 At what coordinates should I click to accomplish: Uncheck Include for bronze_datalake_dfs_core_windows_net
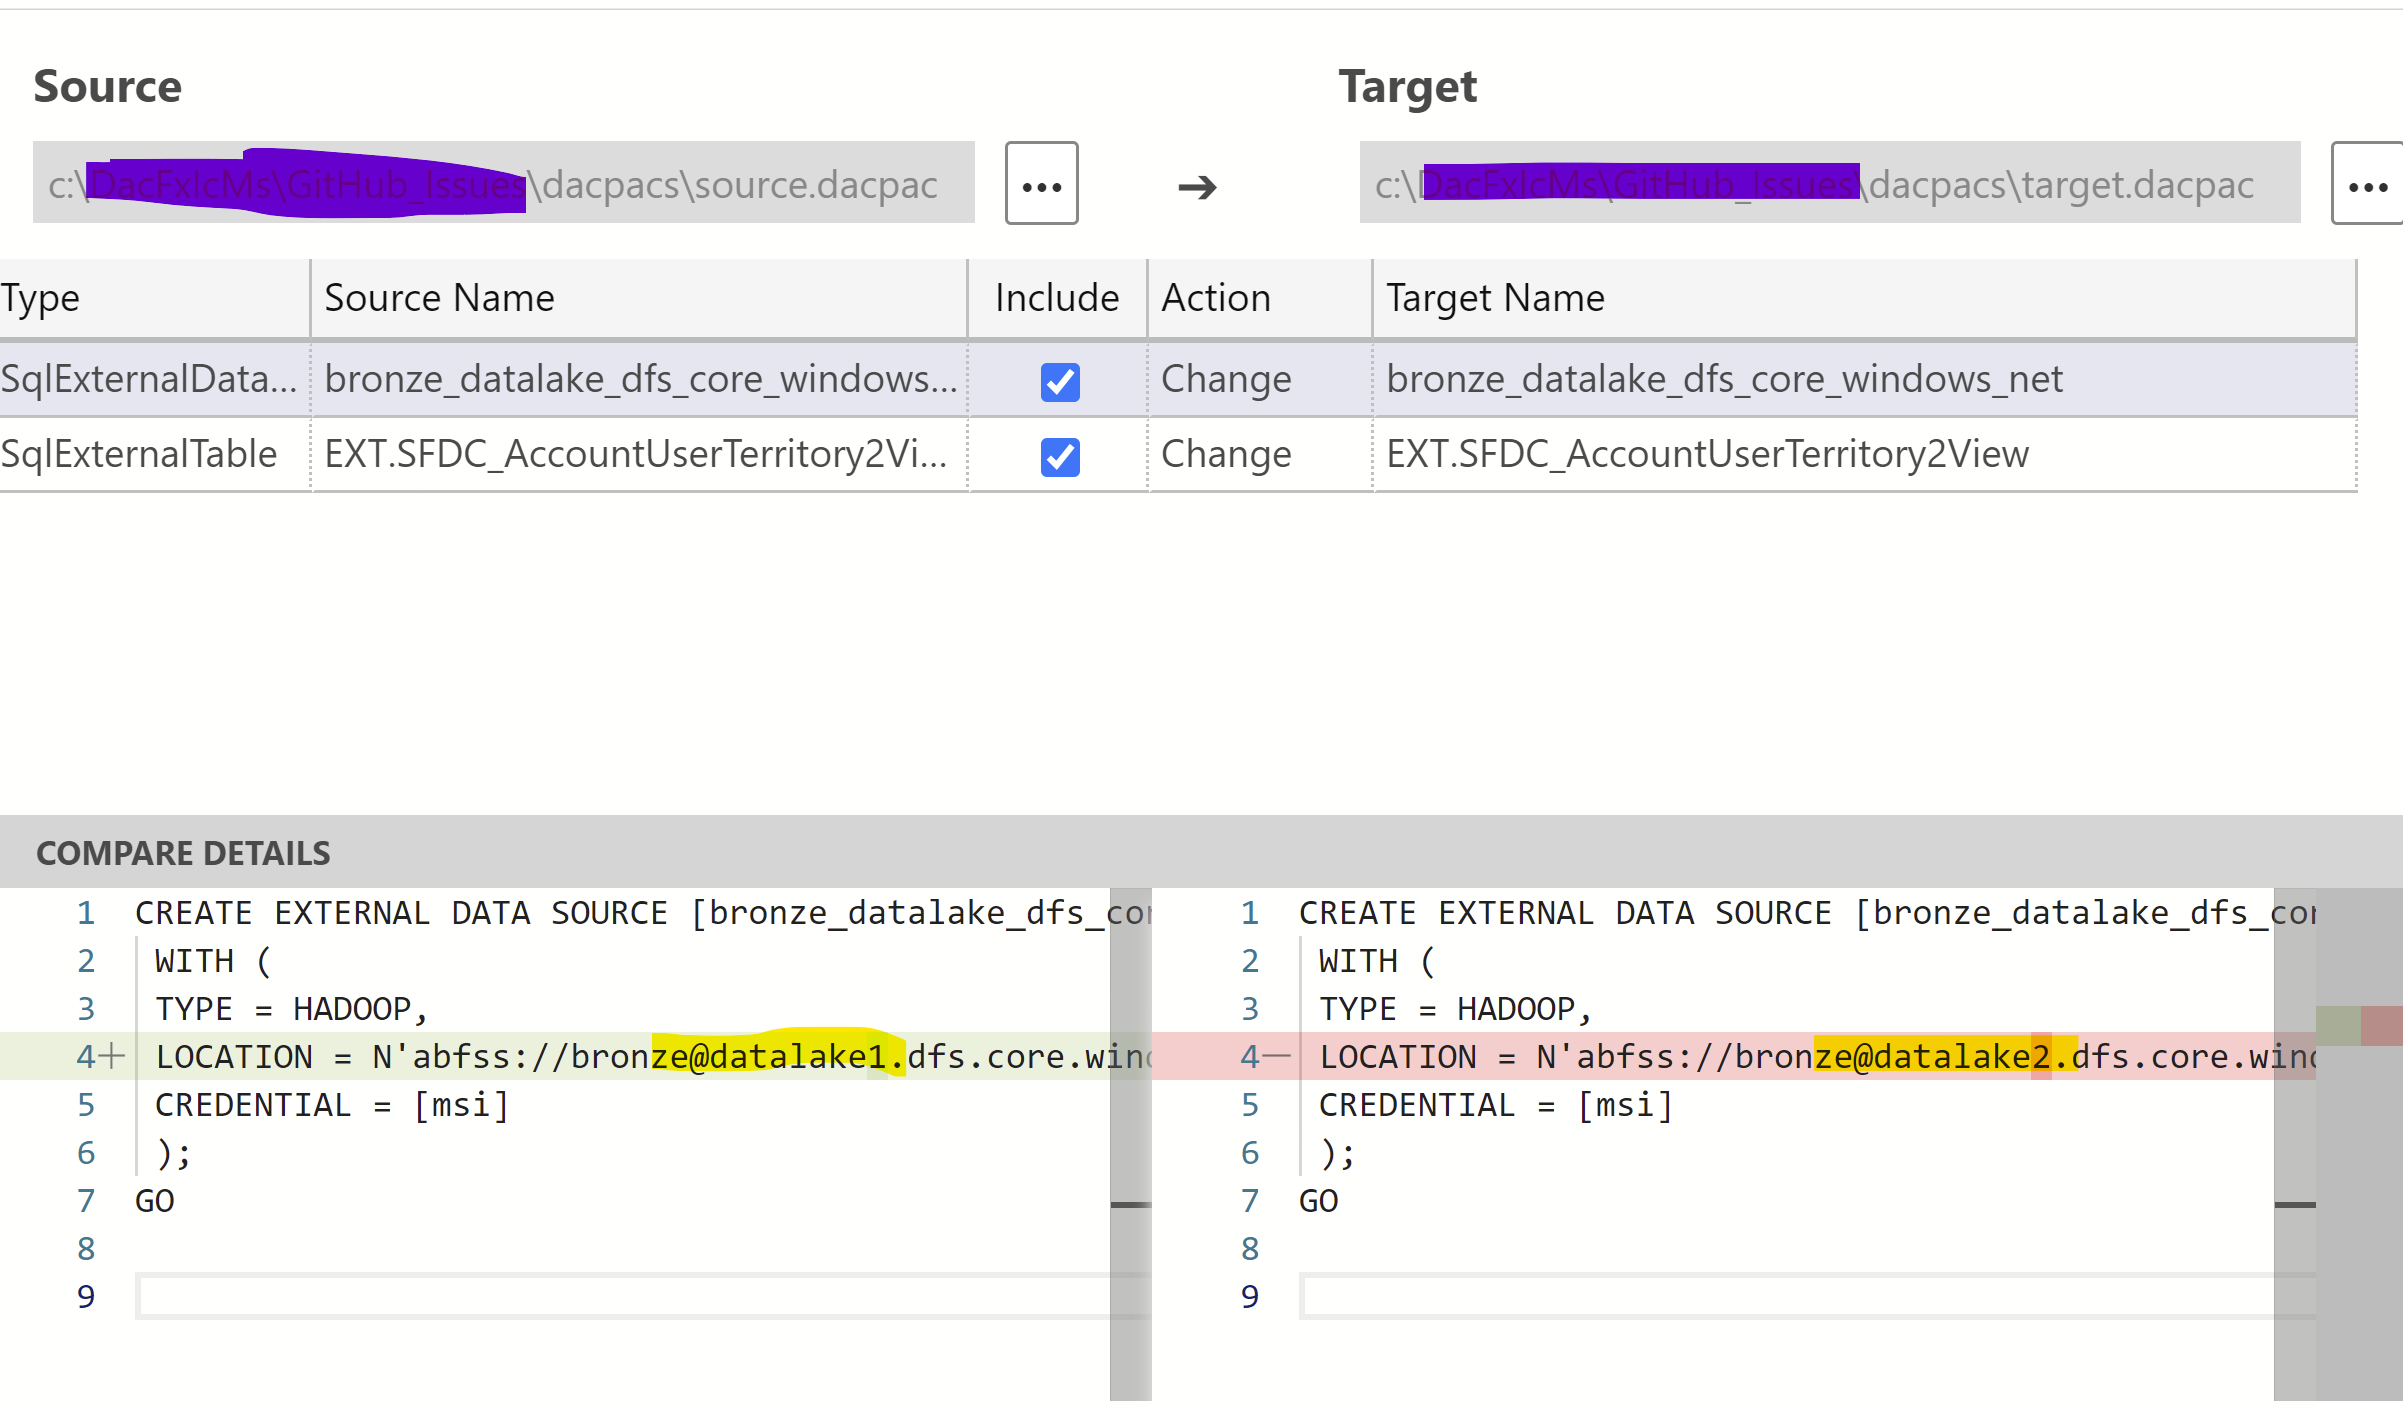tap(1060, 382)
